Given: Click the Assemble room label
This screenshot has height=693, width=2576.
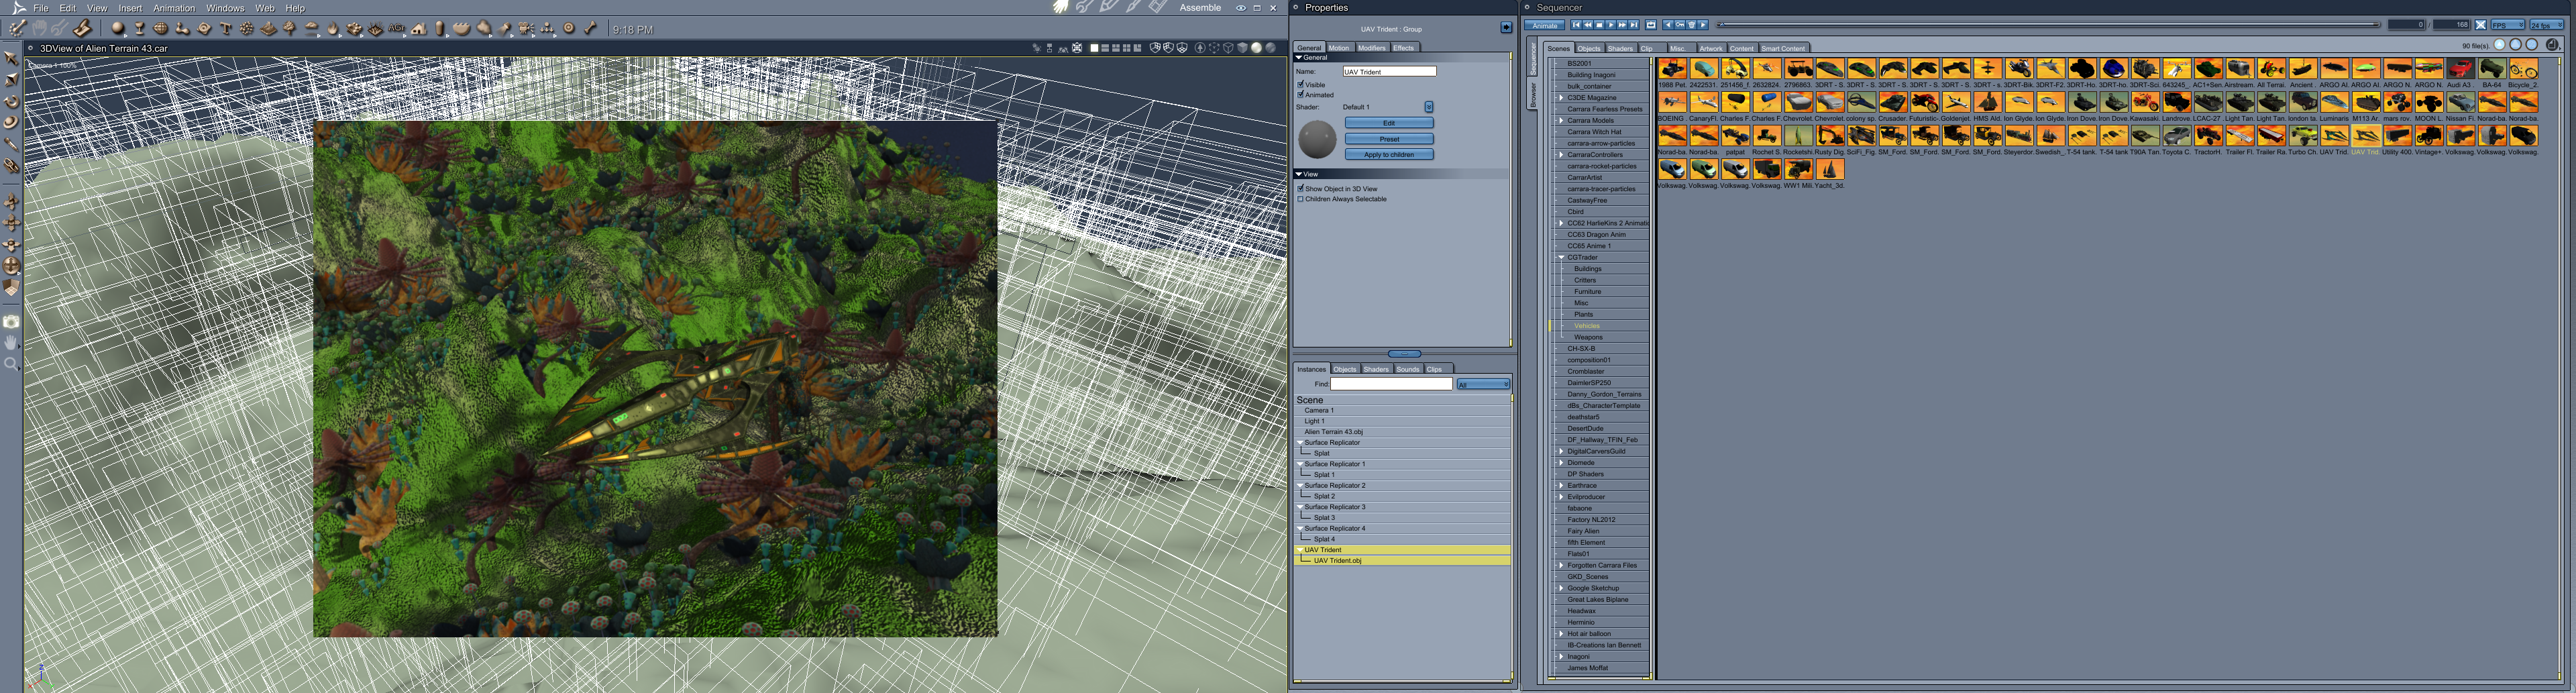Looking at the screenshot, I should (1200, 8).
